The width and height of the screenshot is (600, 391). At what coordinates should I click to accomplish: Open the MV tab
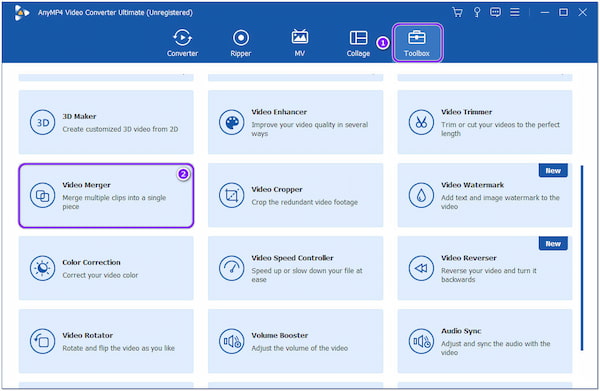[x=300, y=43]
